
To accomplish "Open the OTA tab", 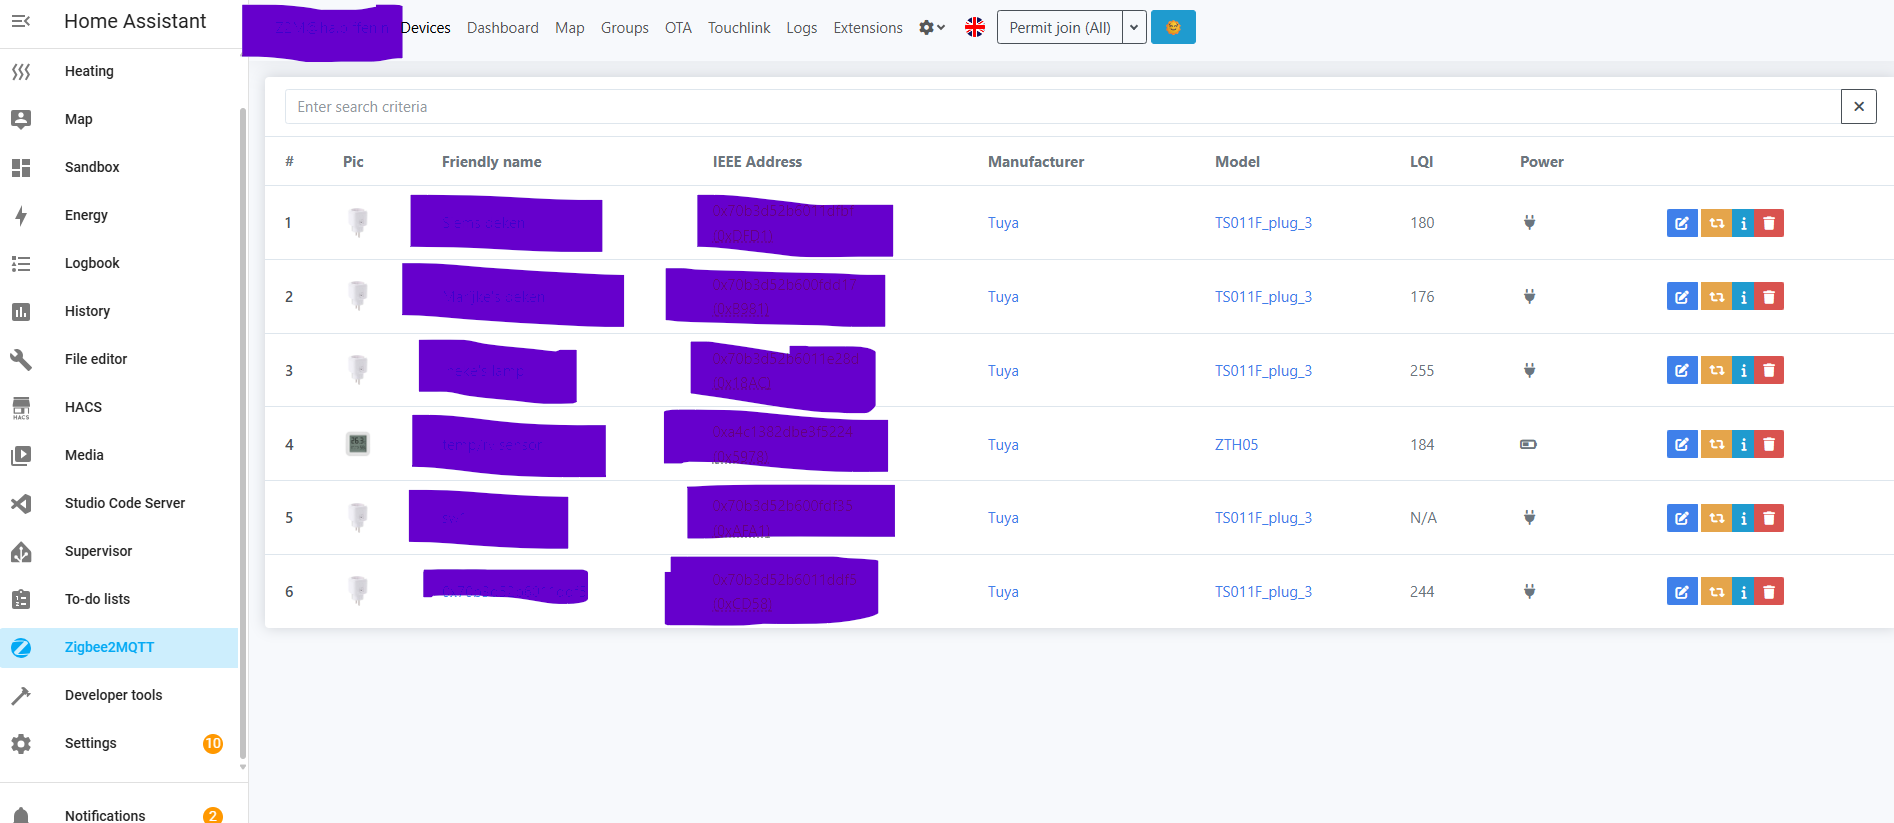I will 678,28.
